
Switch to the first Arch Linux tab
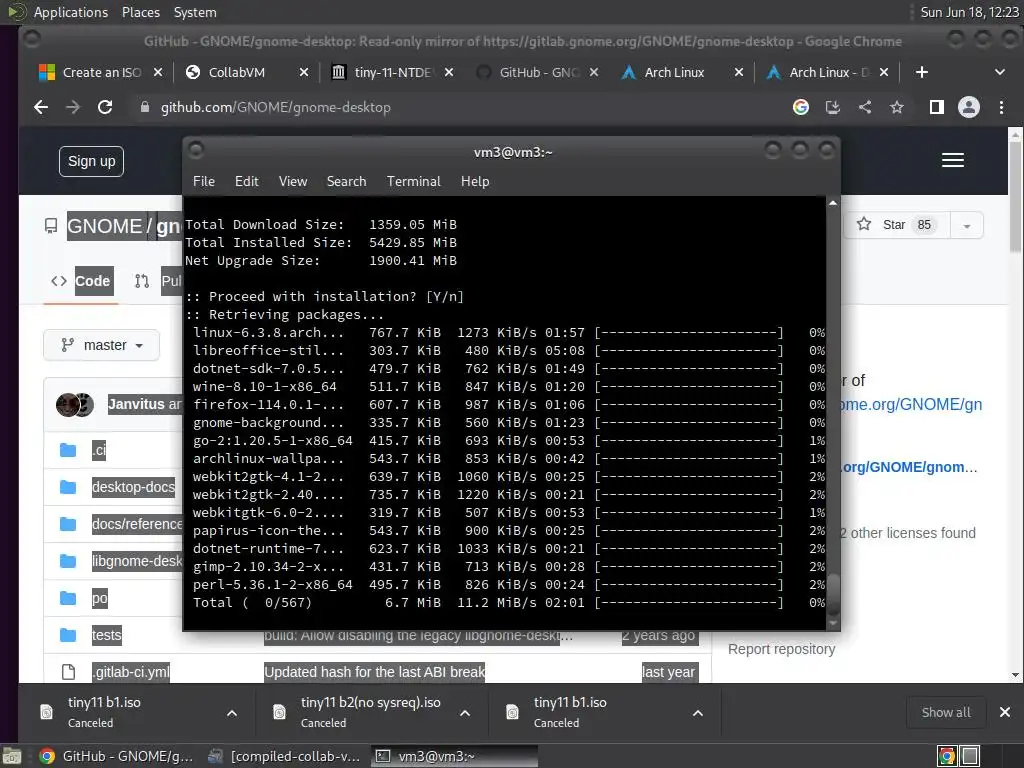[682, 72]
